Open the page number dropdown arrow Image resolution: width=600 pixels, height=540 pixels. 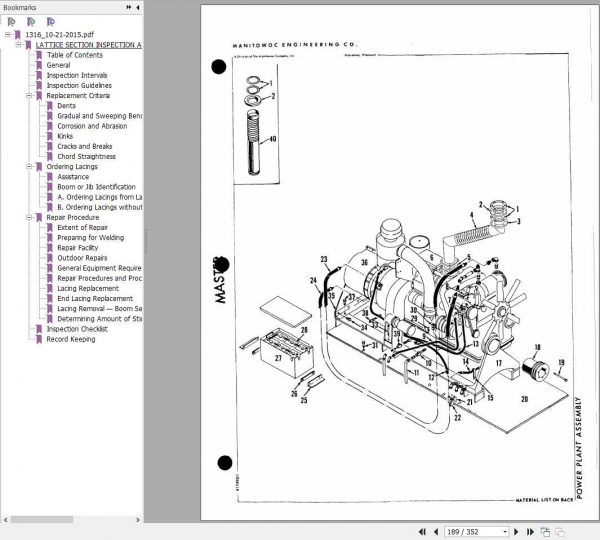505,532
